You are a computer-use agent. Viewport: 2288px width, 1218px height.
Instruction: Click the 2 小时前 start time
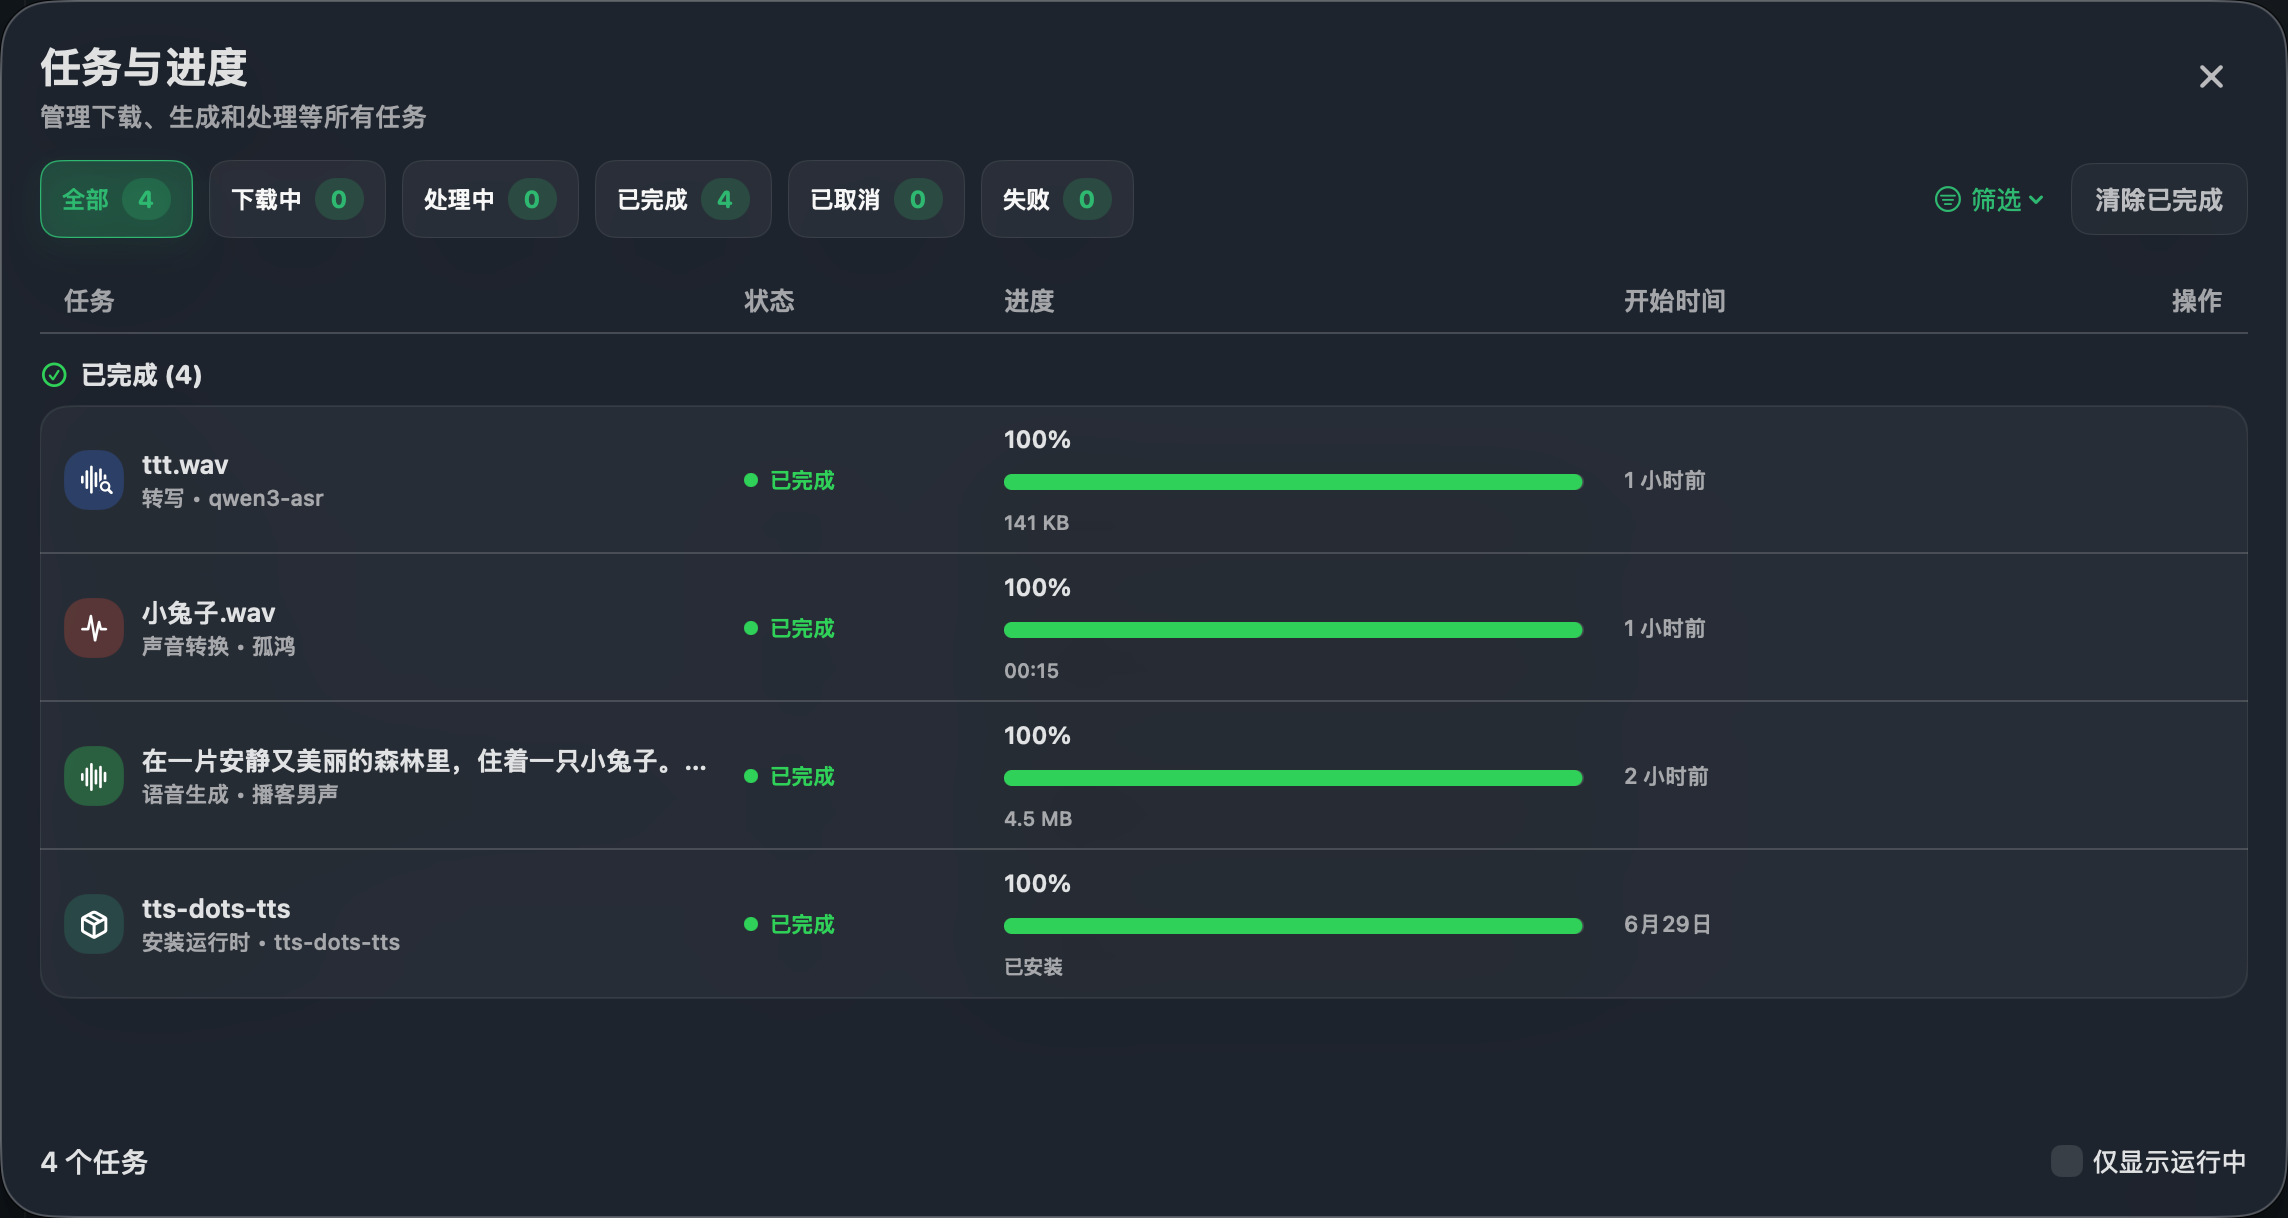tap(1666, 776)
